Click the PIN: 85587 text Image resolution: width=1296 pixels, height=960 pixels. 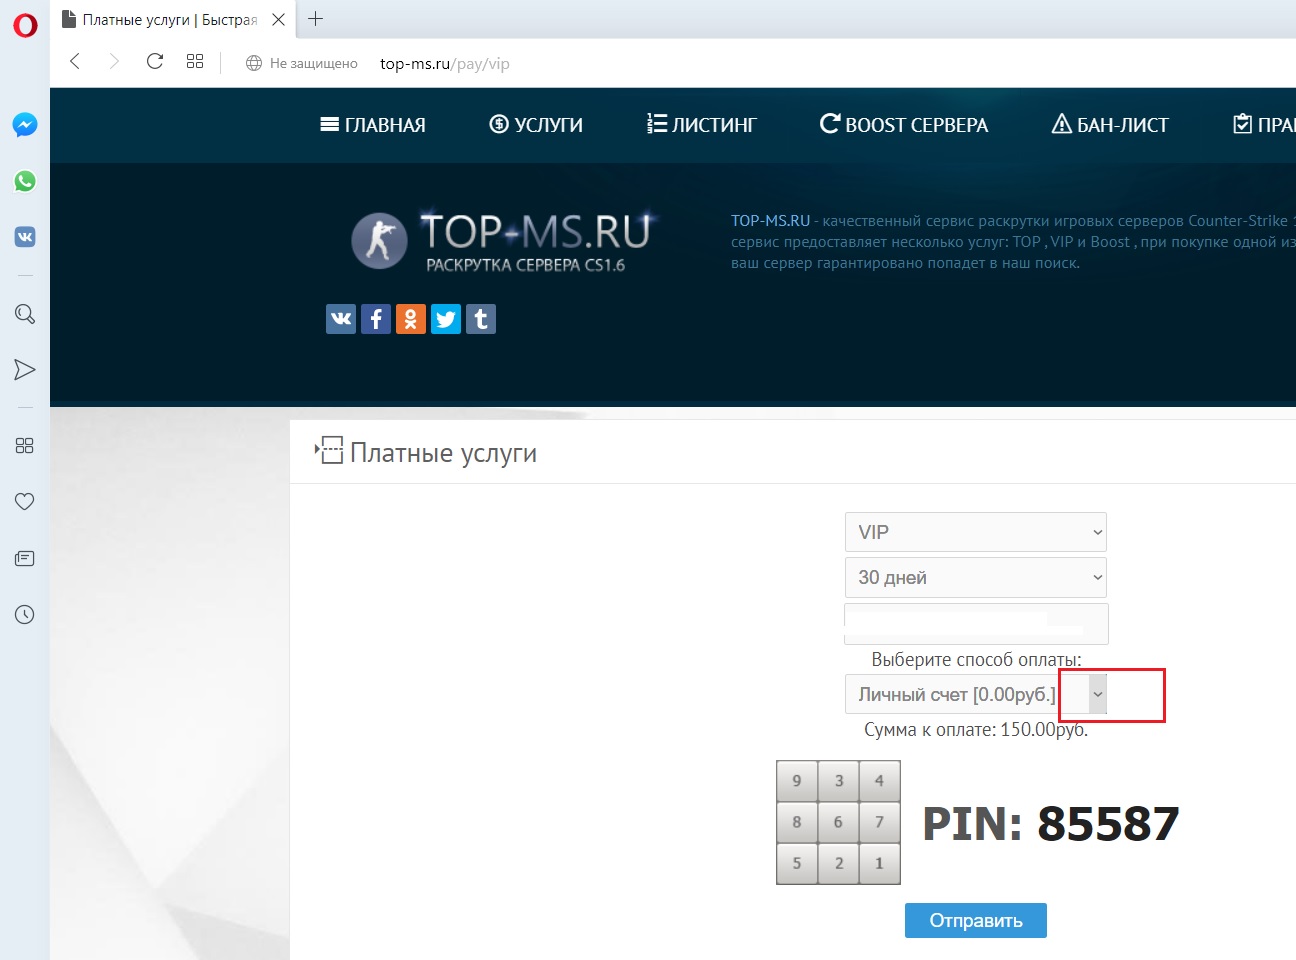point(1050,824)
